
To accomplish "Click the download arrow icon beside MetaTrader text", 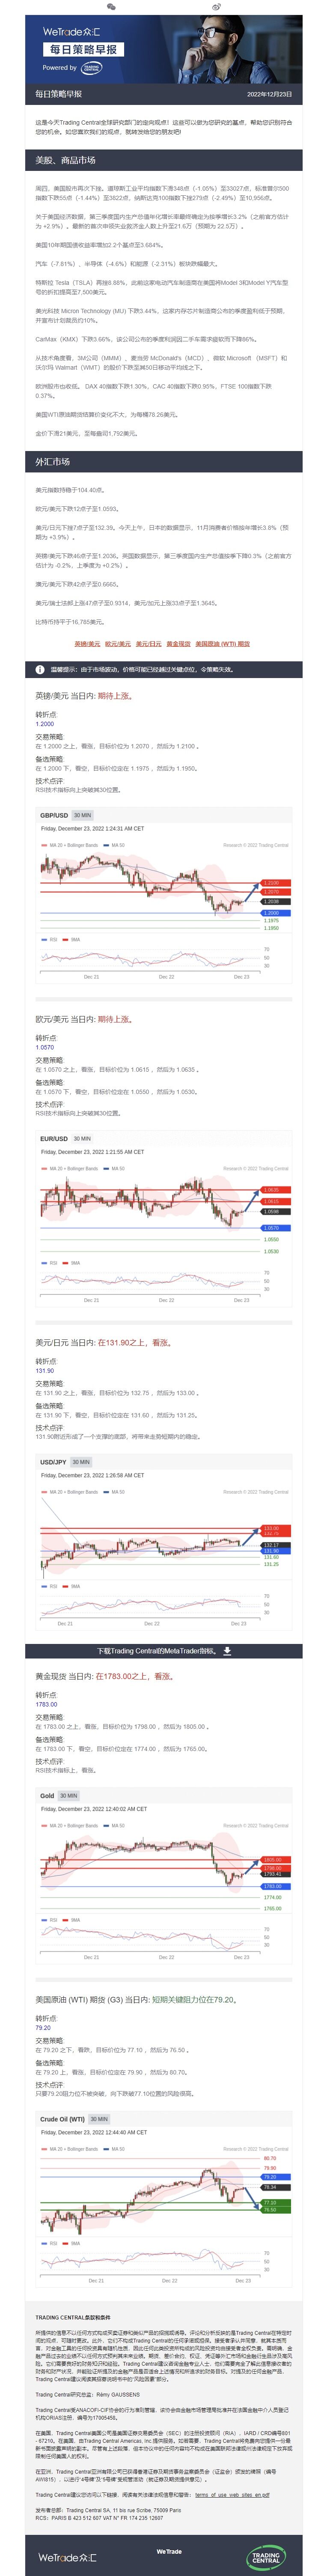I will click(x=227, y=1651).
